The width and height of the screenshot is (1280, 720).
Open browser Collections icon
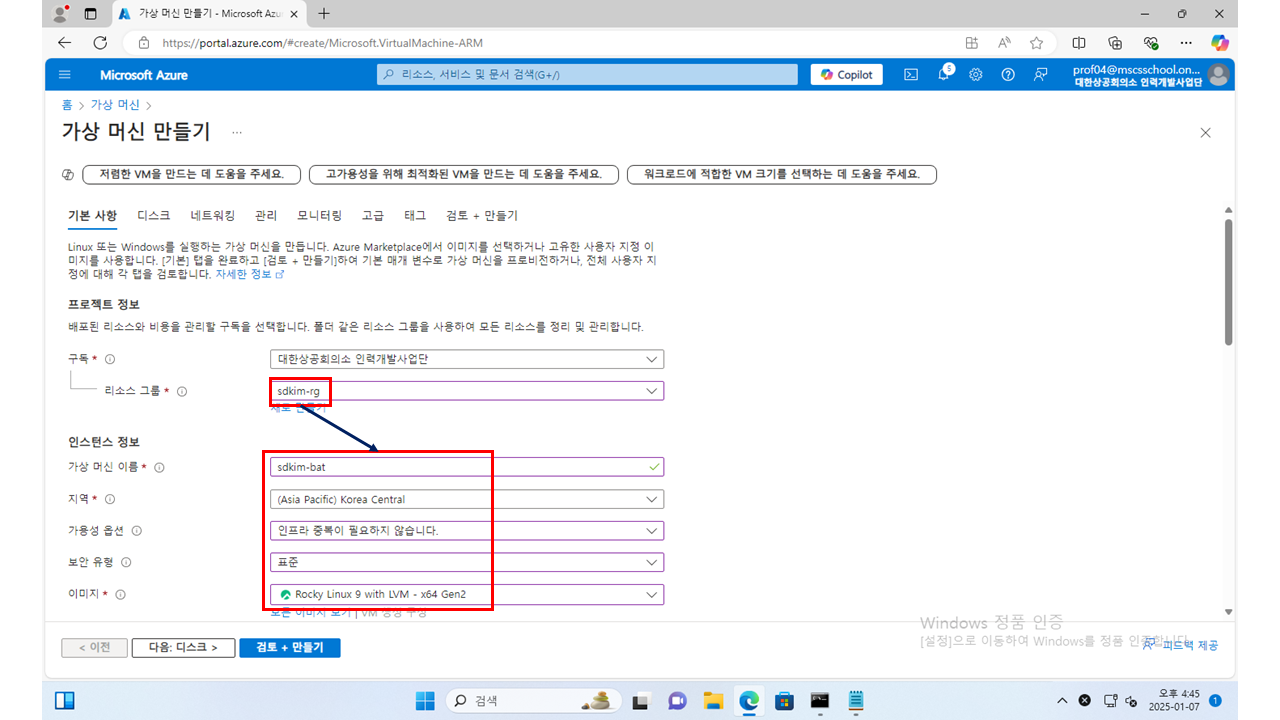1115,43
